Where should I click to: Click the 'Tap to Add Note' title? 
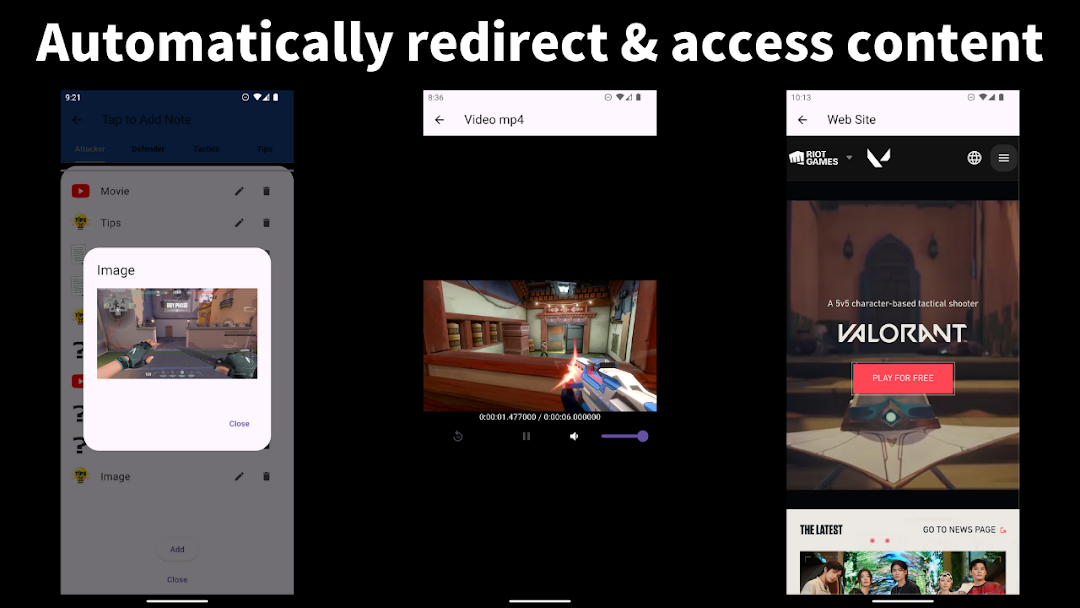pos(147,120)
